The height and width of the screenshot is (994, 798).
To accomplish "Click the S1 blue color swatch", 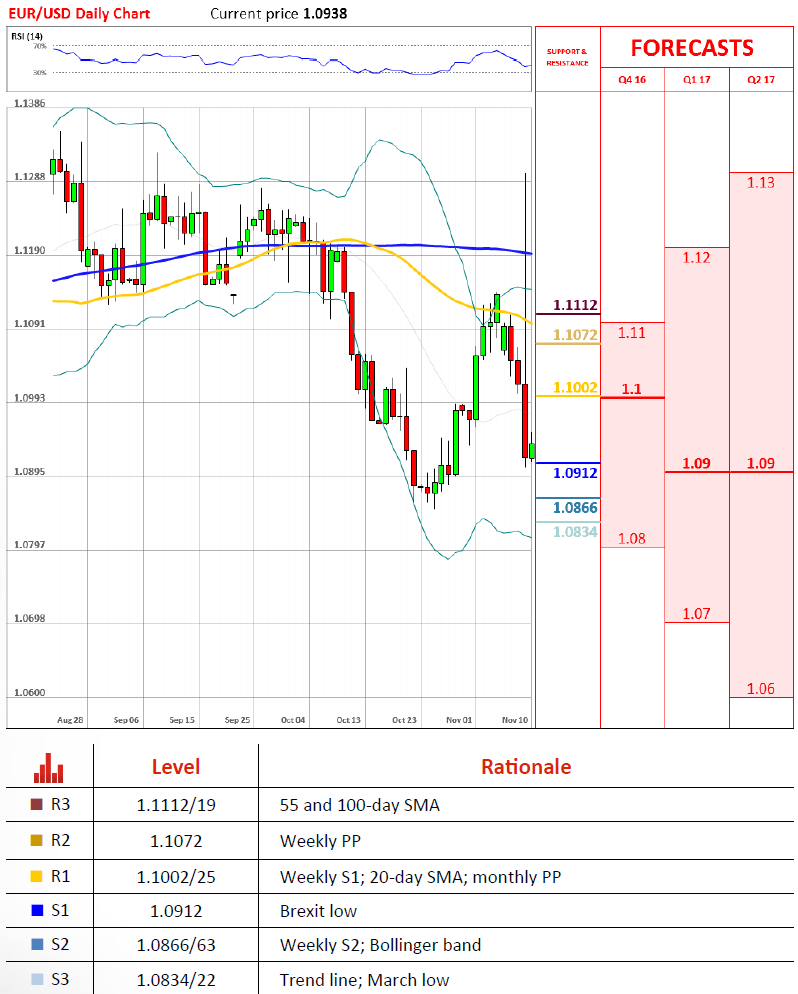I will (37, 910).
